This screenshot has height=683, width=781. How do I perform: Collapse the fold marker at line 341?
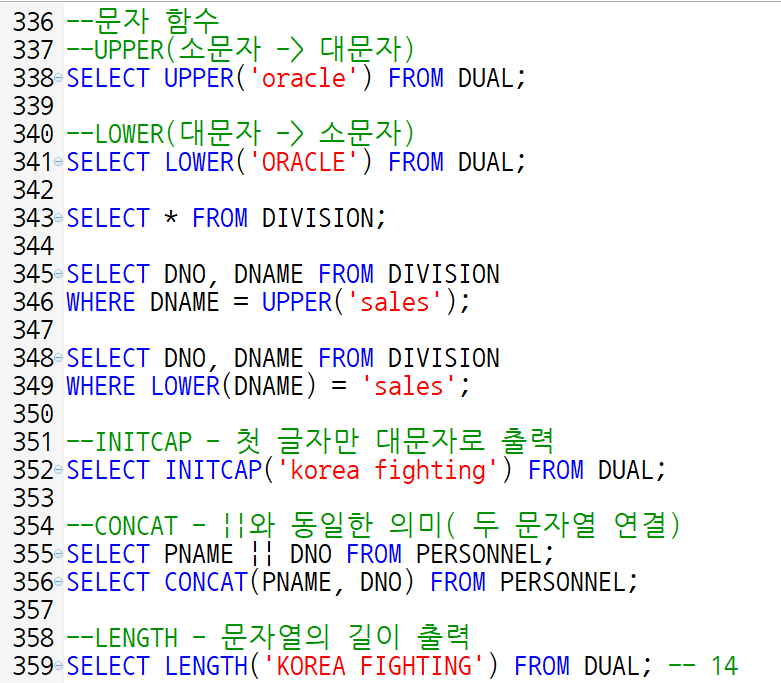click(58, 161)
